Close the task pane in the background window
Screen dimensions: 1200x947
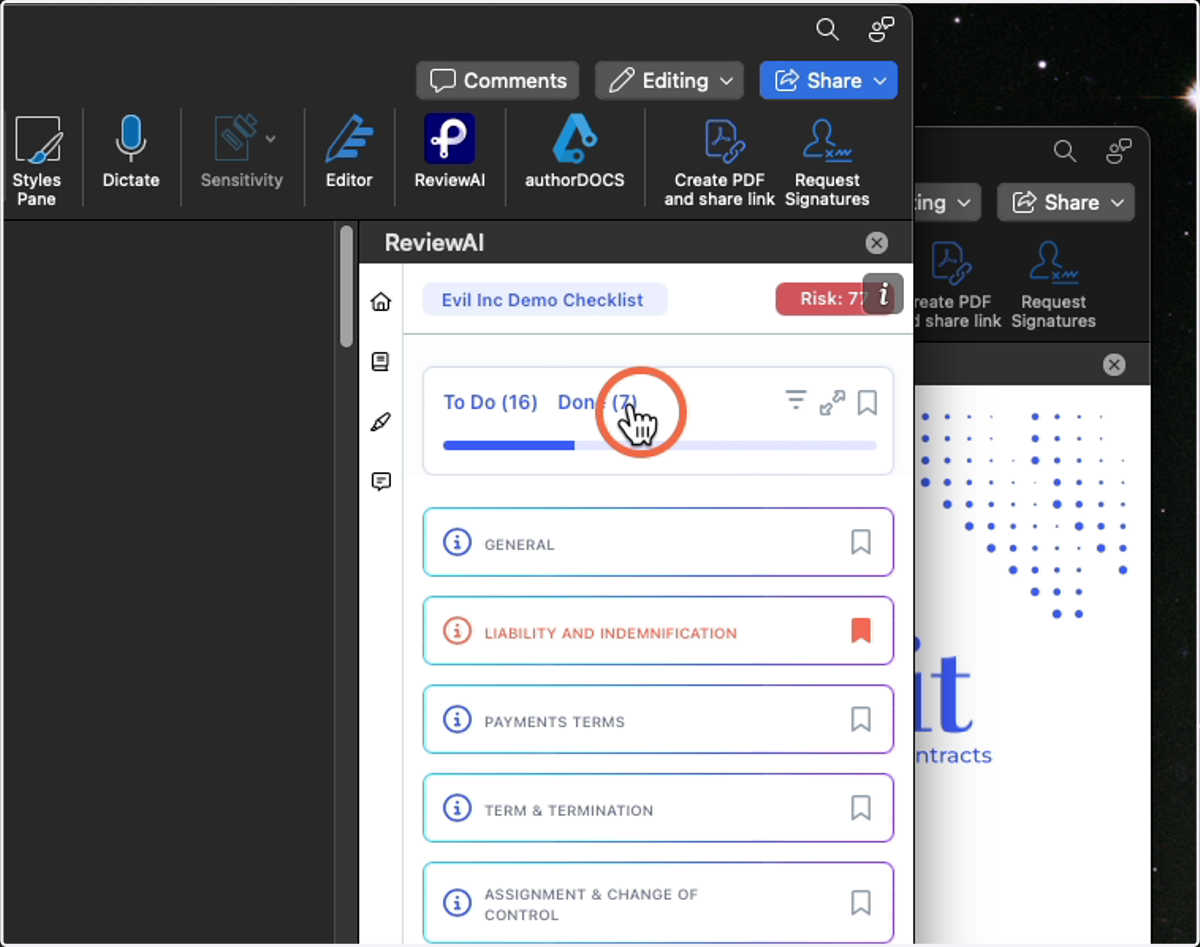point(1114,365)
